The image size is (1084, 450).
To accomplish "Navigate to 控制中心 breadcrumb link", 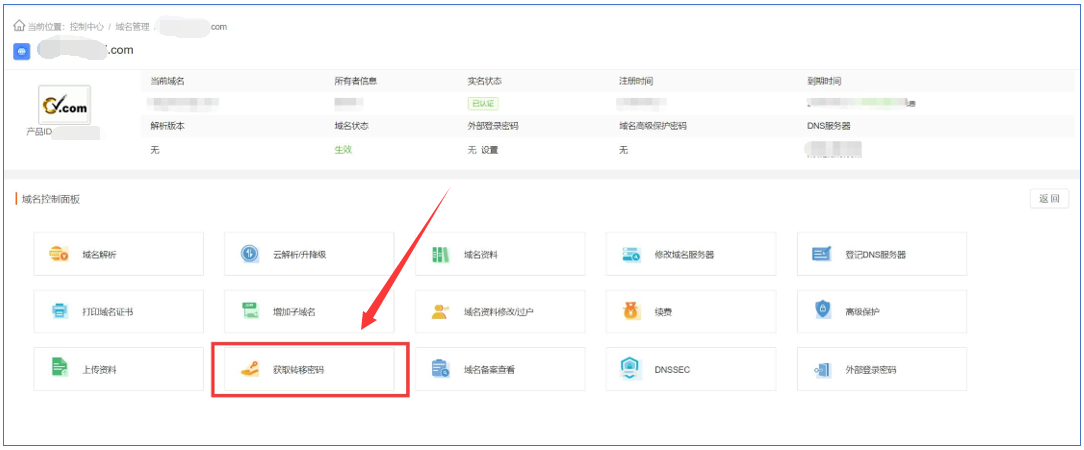I will click(x=89, y=27).
